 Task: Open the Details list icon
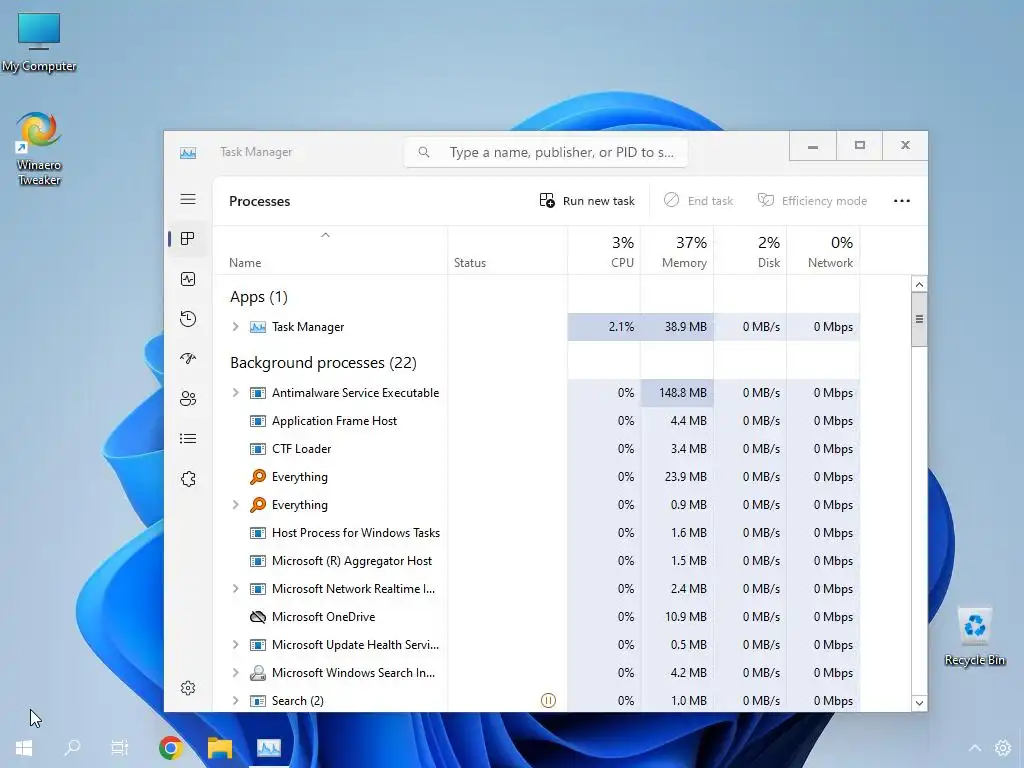coord(188,439)
